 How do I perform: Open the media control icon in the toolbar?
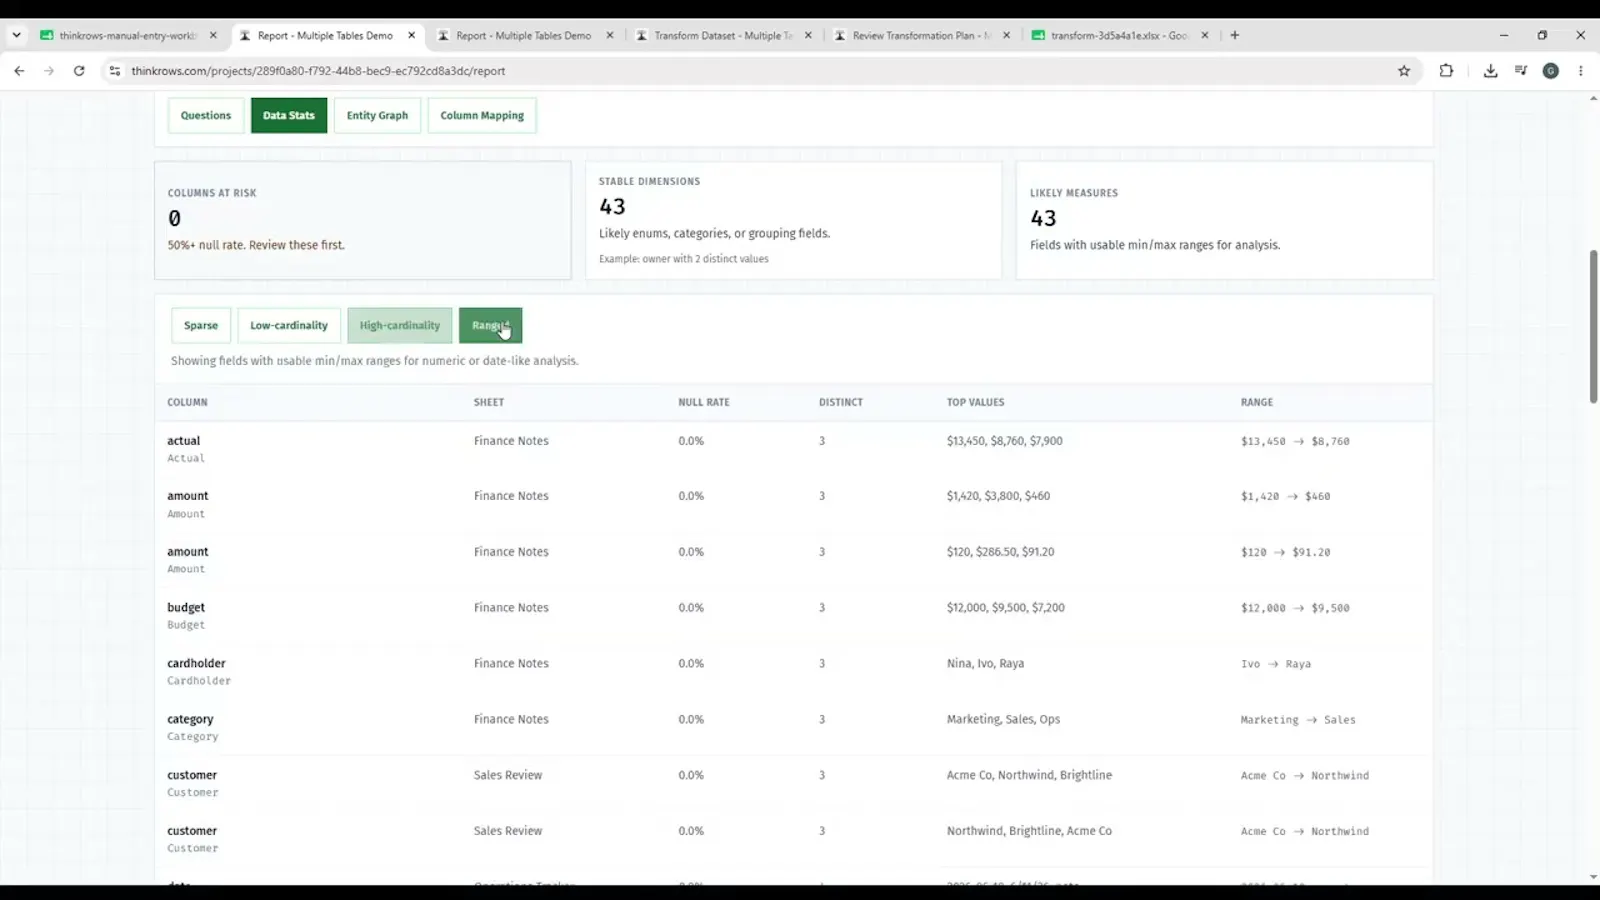coord(1521,71)
